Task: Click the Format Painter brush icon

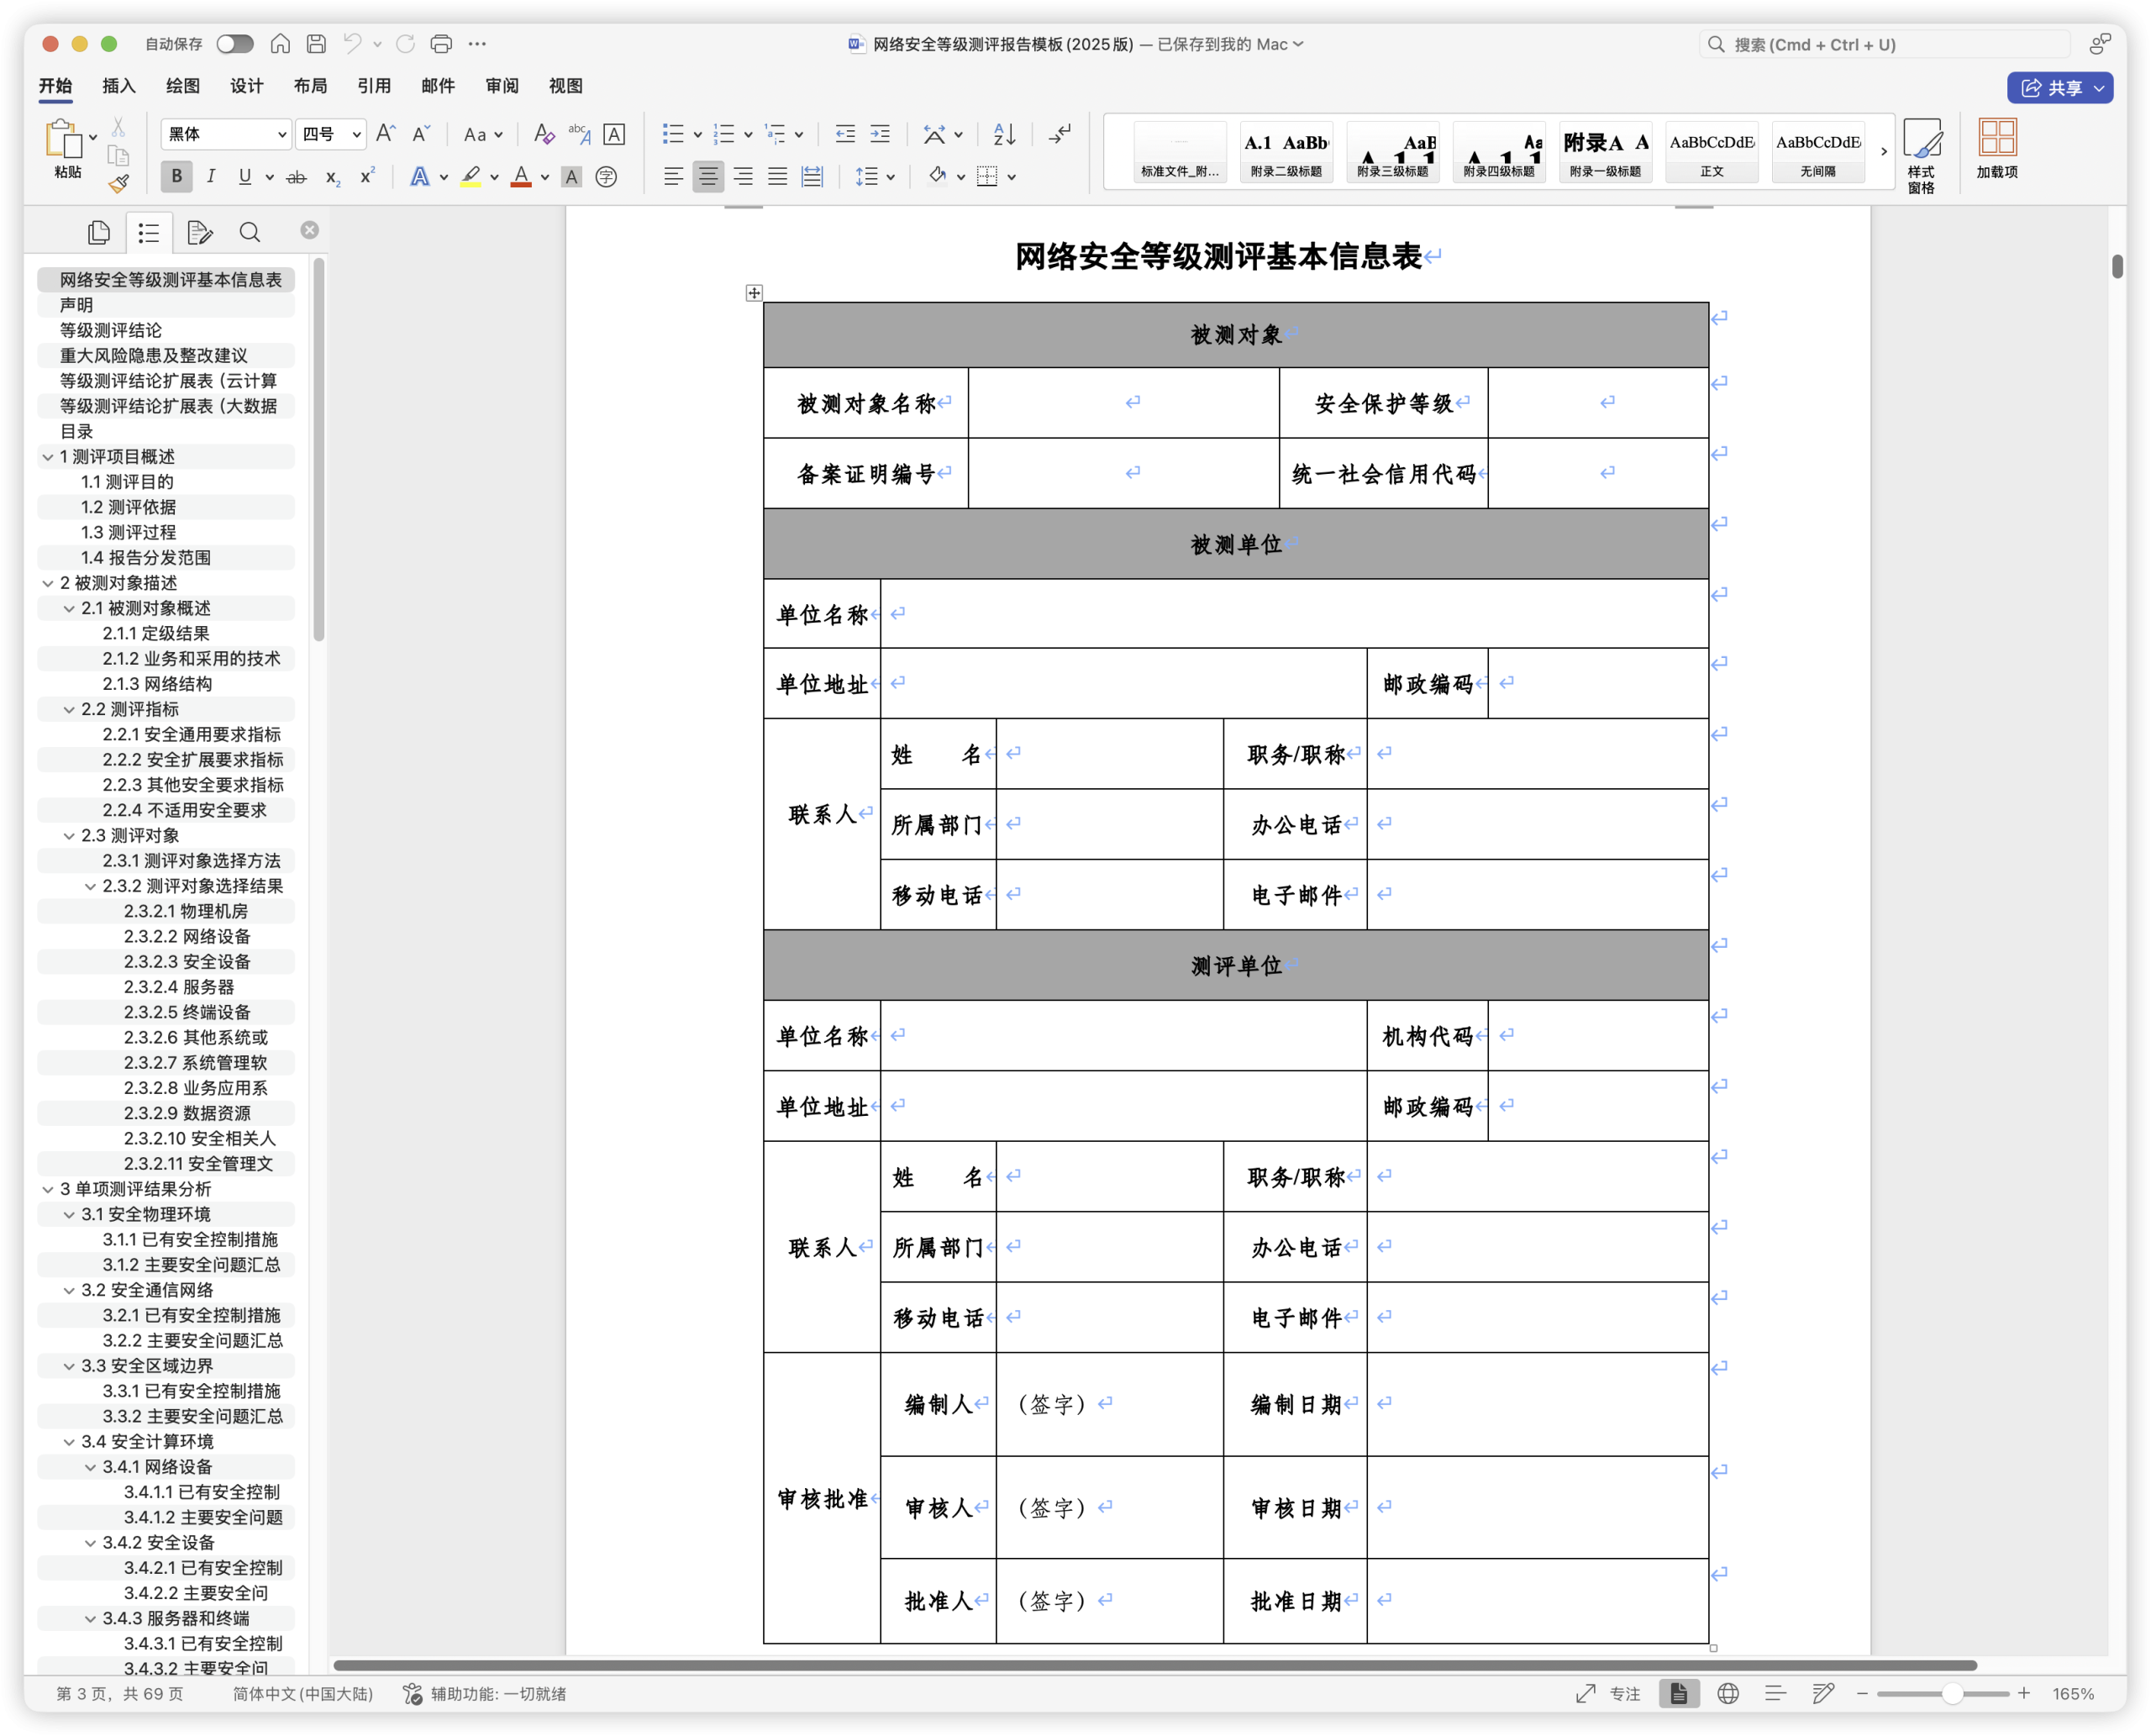Action: pyautogui.click(x=119, y=183)
